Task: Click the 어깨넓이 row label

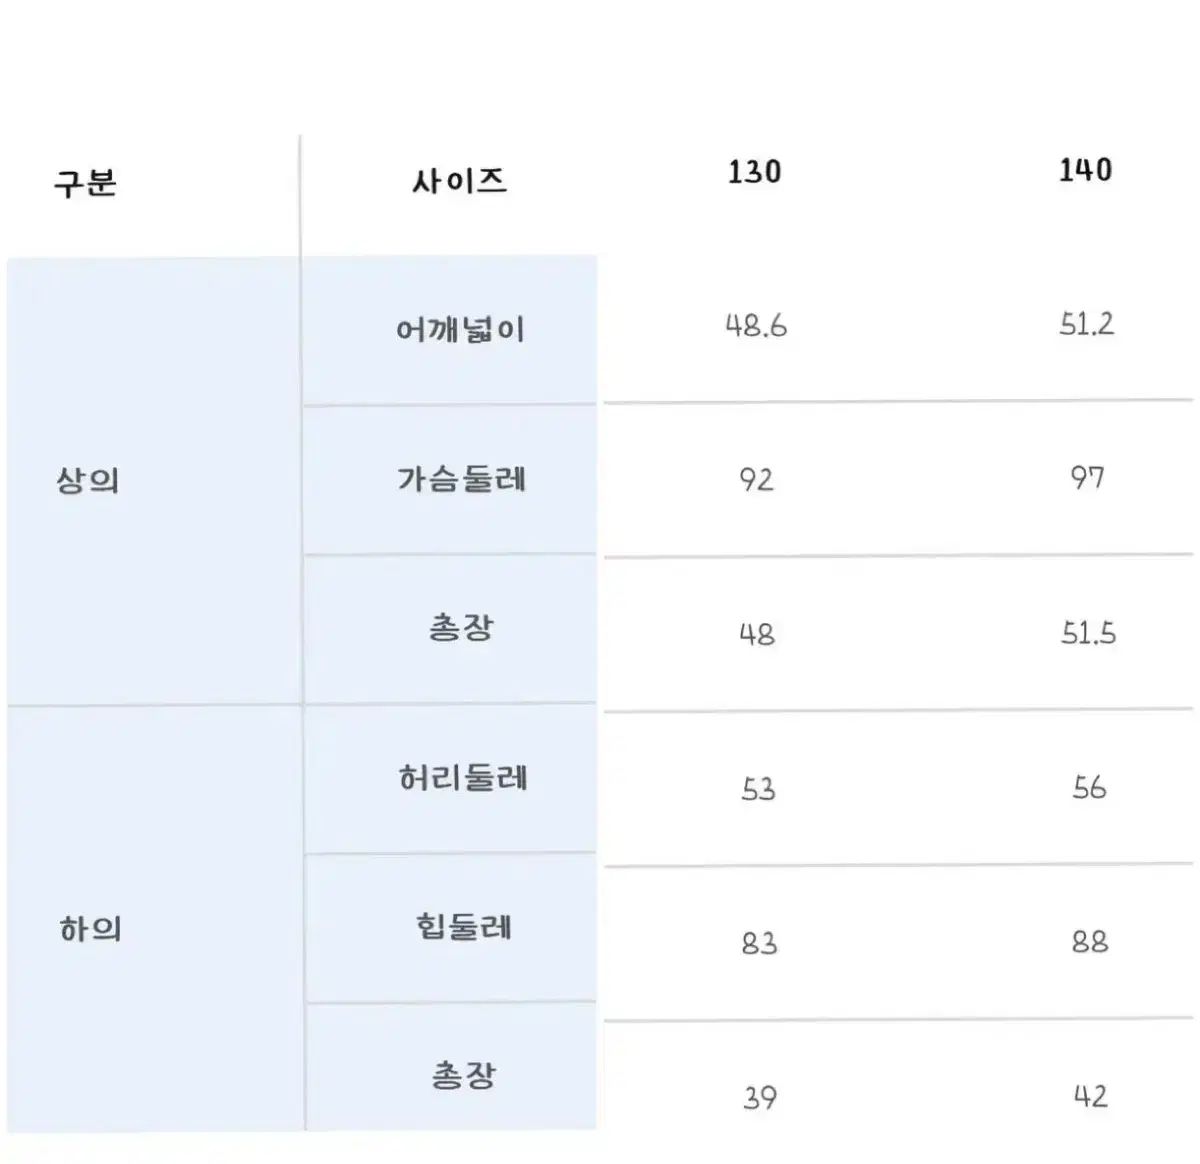Action: click(x=460, y=330)
